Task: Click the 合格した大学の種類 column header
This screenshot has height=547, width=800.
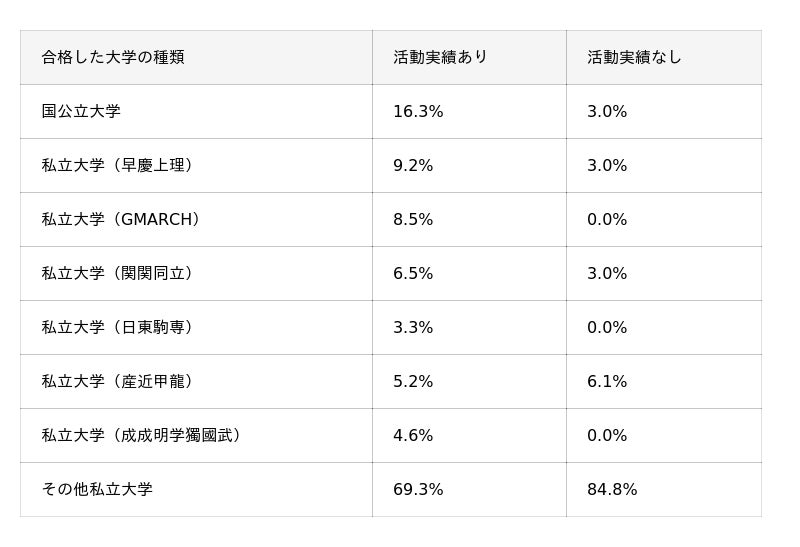Action: coord(113,57)
